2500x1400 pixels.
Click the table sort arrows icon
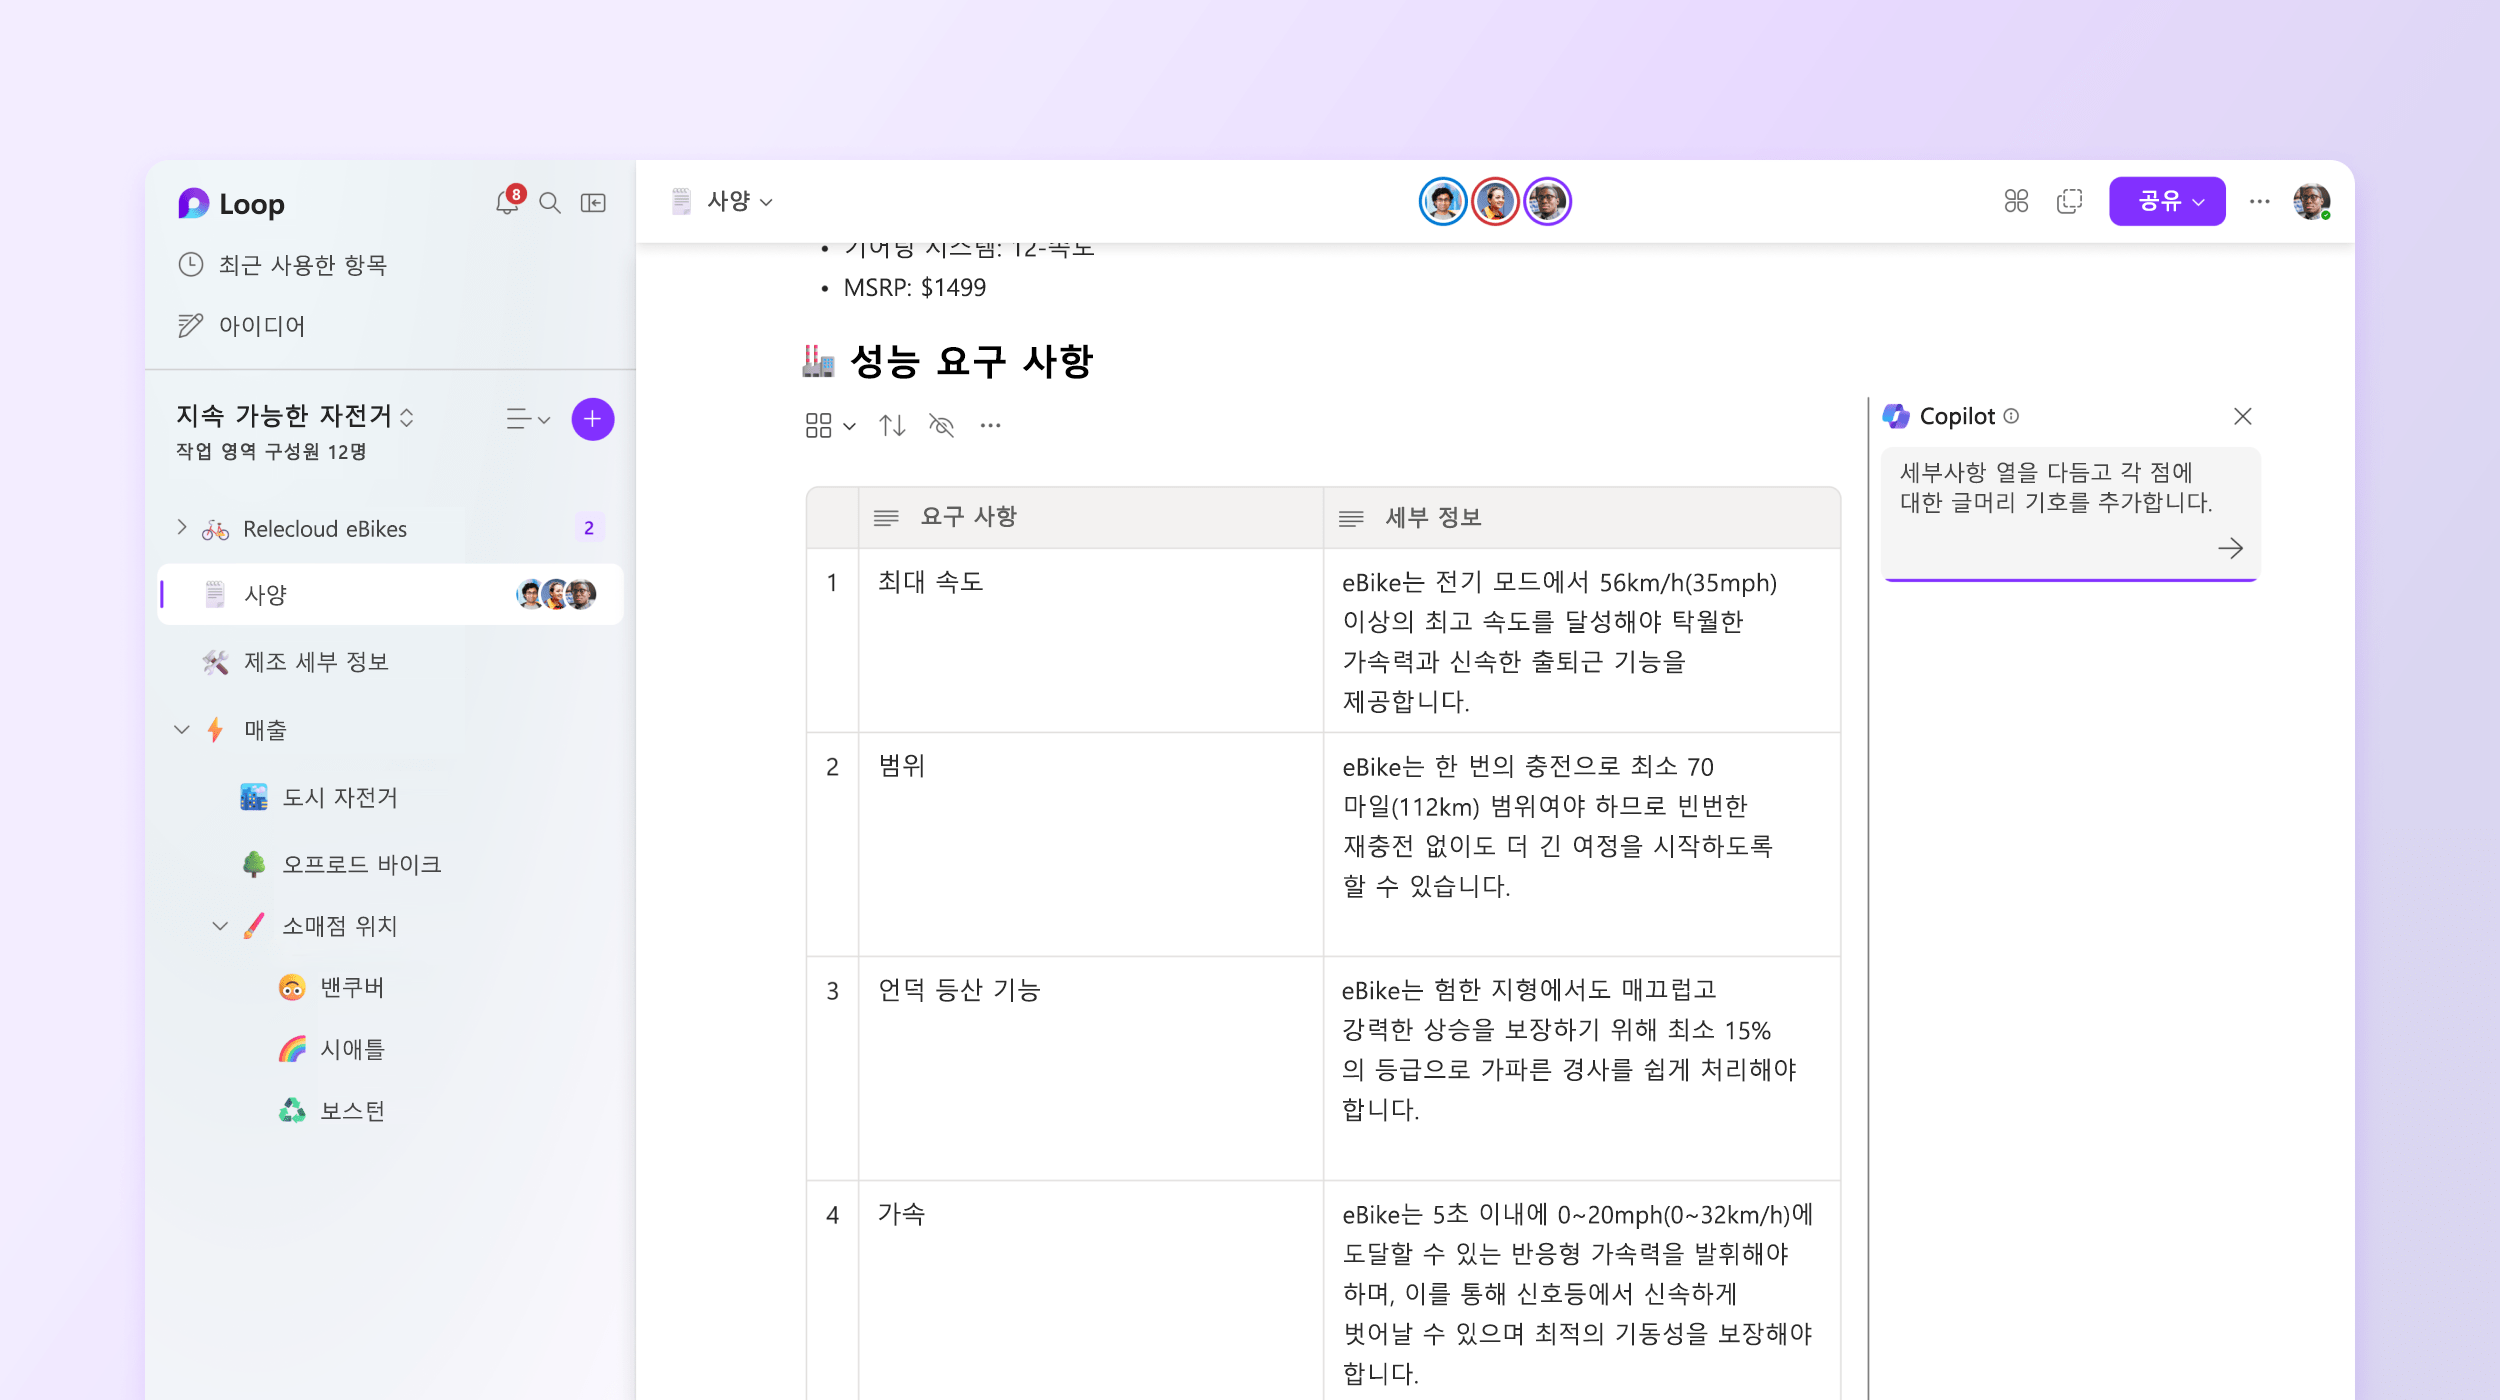pyautogui.click(x=892, y=426)
